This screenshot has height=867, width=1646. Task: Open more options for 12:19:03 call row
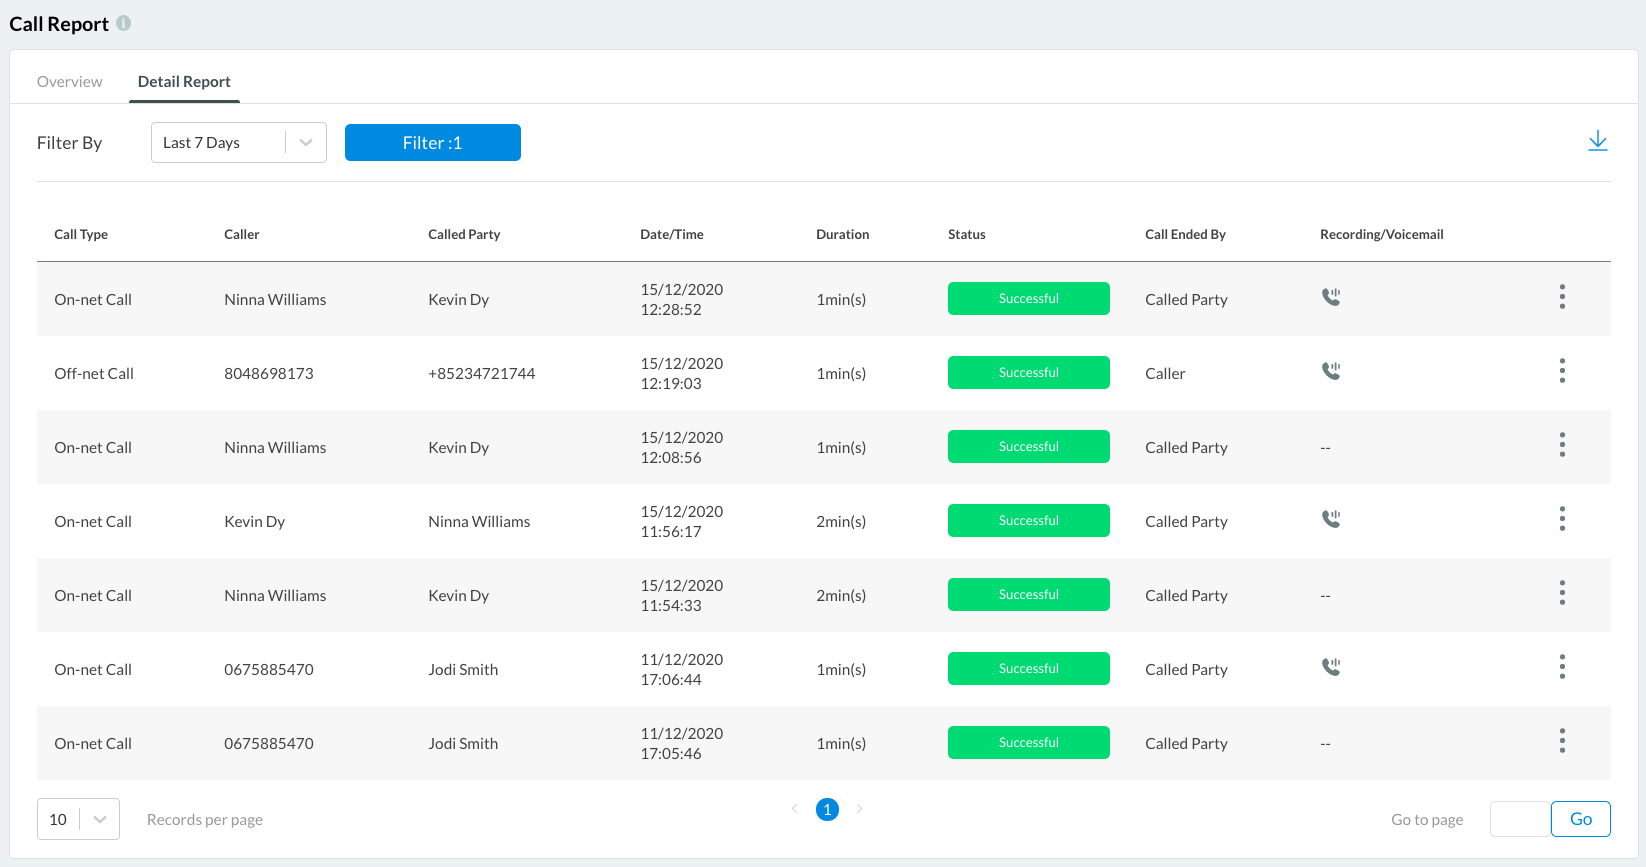(x=1562, y=371)
